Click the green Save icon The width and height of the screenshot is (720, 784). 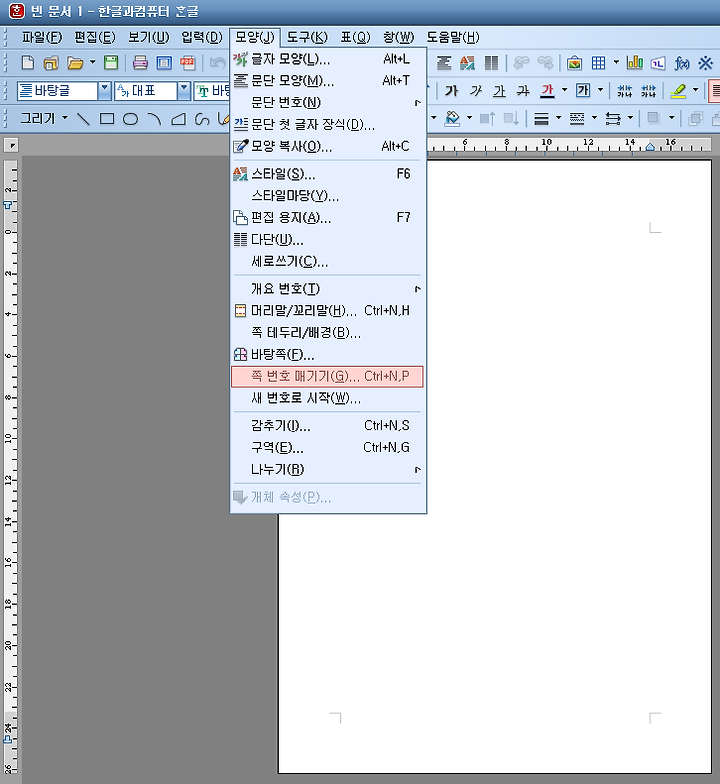111,63
